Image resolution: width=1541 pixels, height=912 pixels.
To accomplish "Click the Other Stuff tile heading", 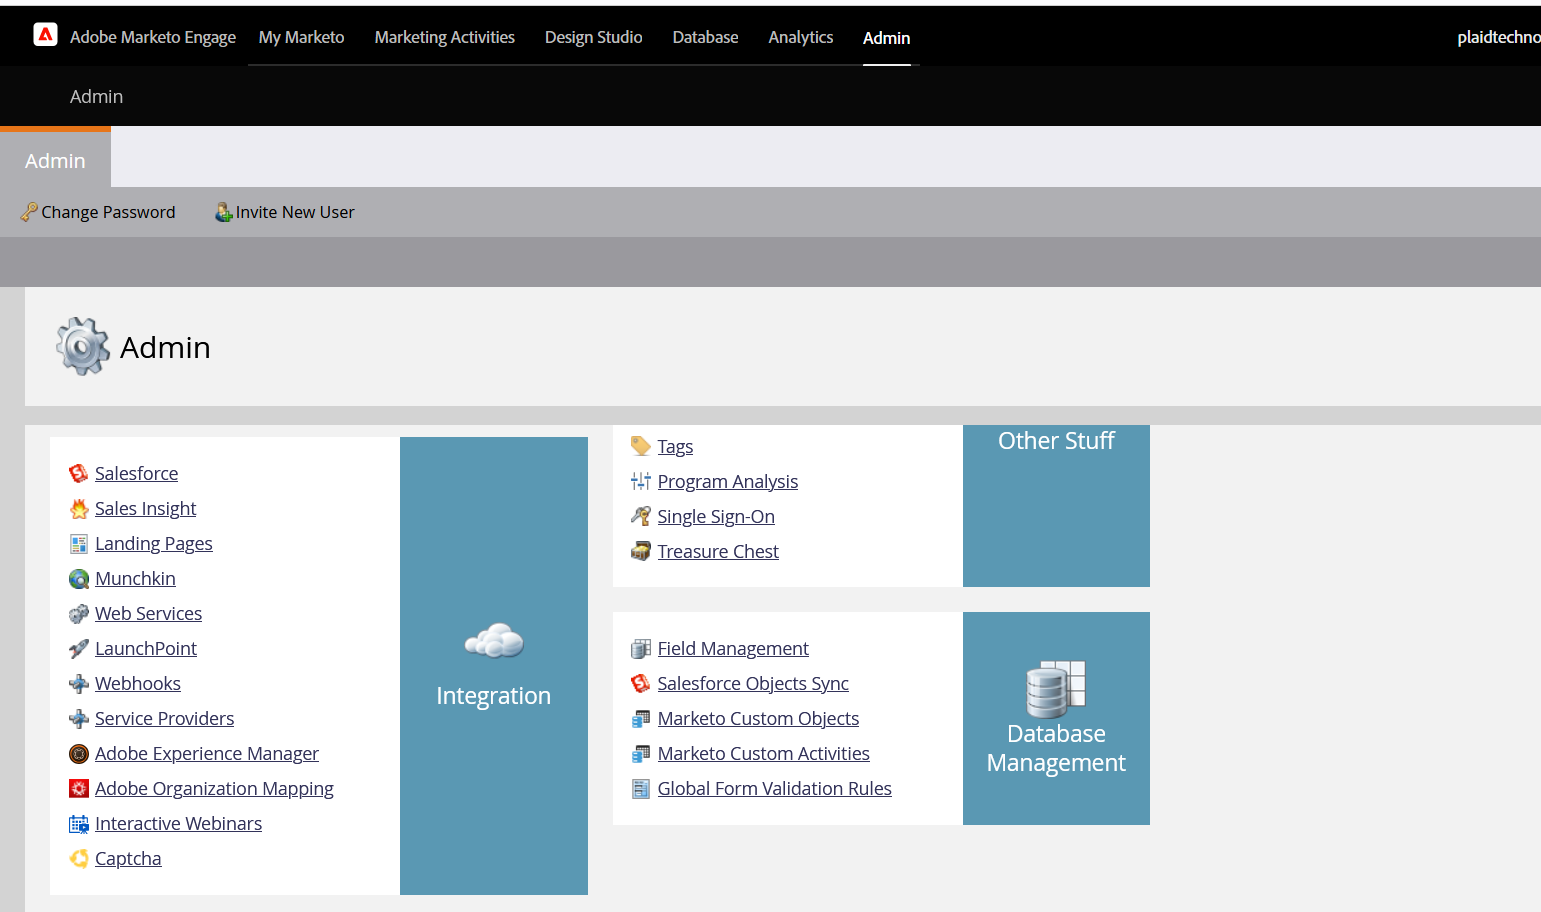I will coord(1056,440).
